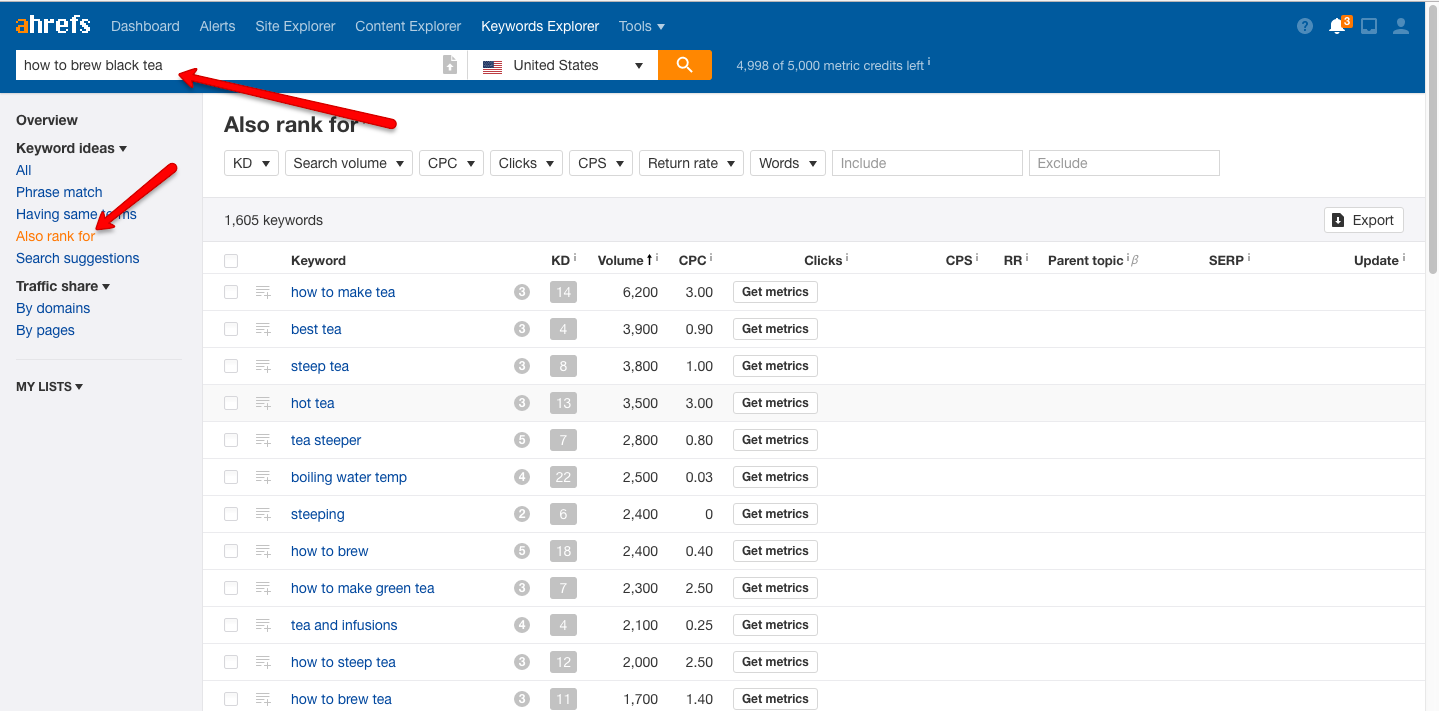The width and height of the screenshot is (1439, 711).
Task: Open the CPC filter dropdown
Action: (x=451, y=163)
